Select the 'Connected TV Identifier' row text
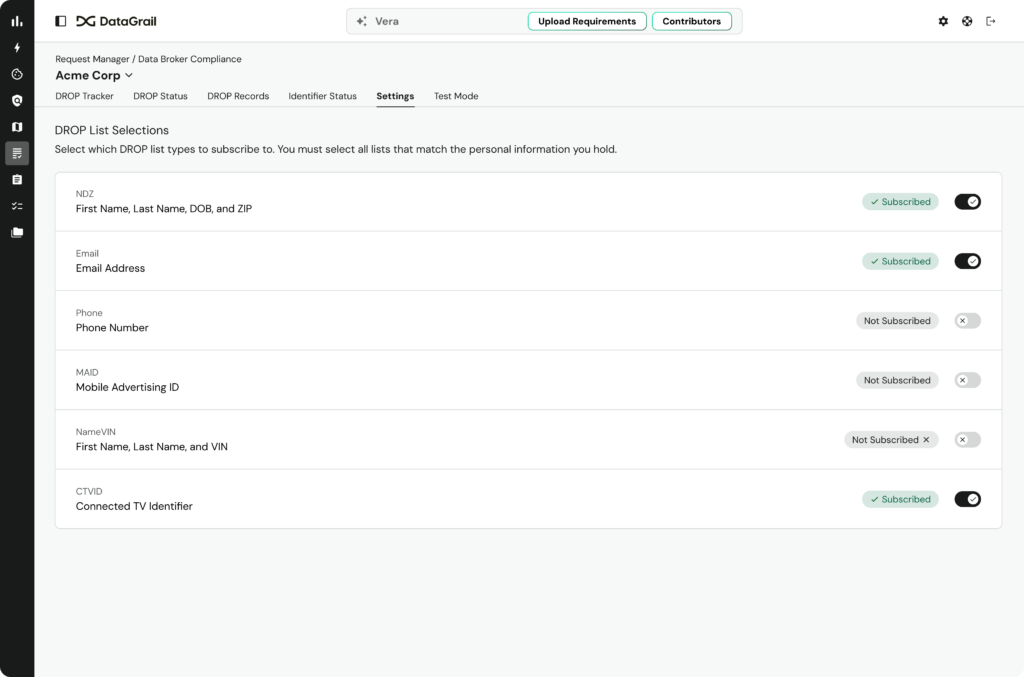The image size is (1024, 677). pos(134,506)
